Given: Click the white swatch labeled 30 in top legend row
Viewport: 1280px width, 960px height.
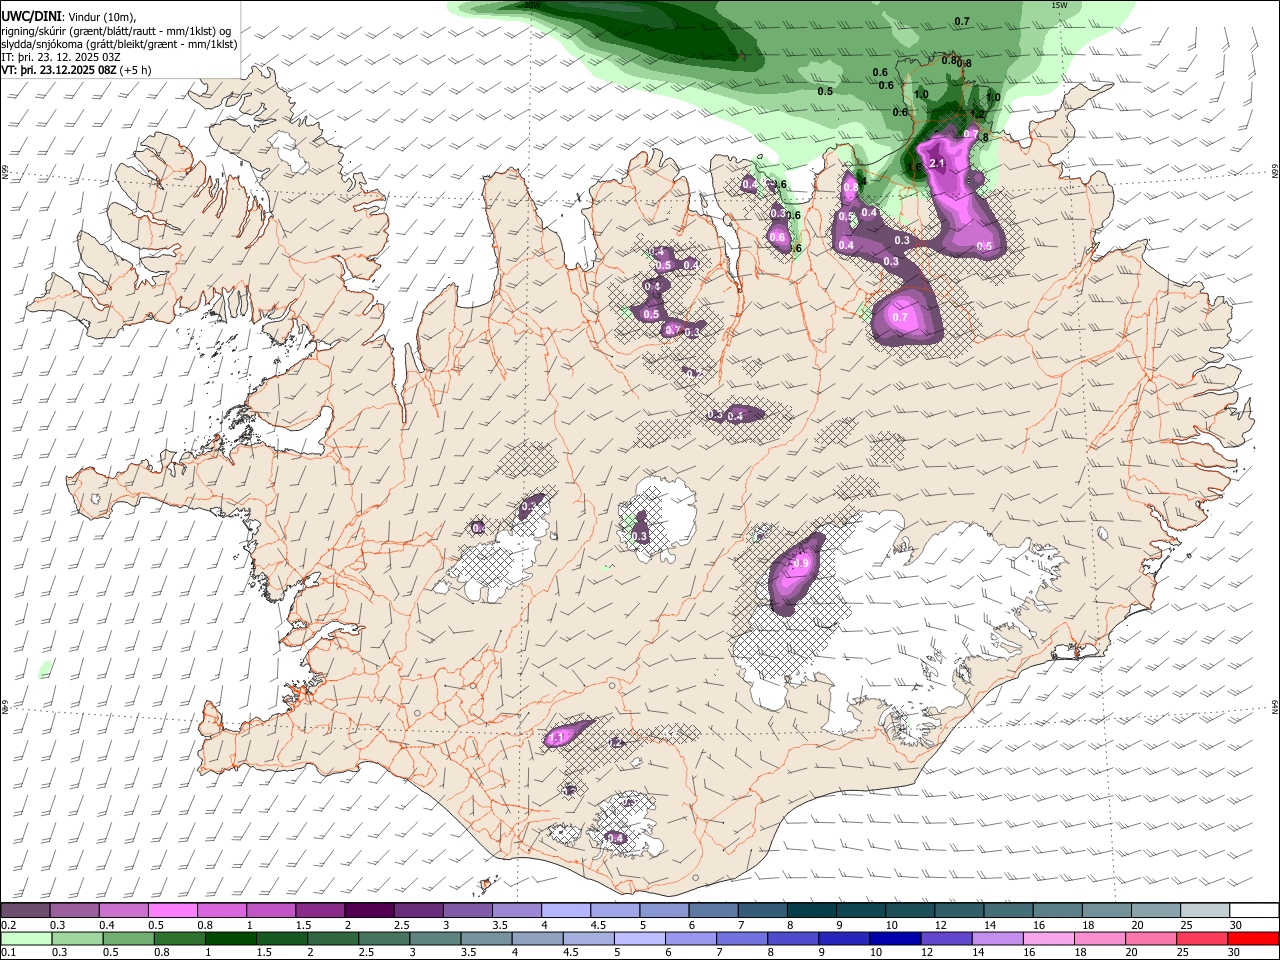Looking at the screenshot, I should 1254,911.
